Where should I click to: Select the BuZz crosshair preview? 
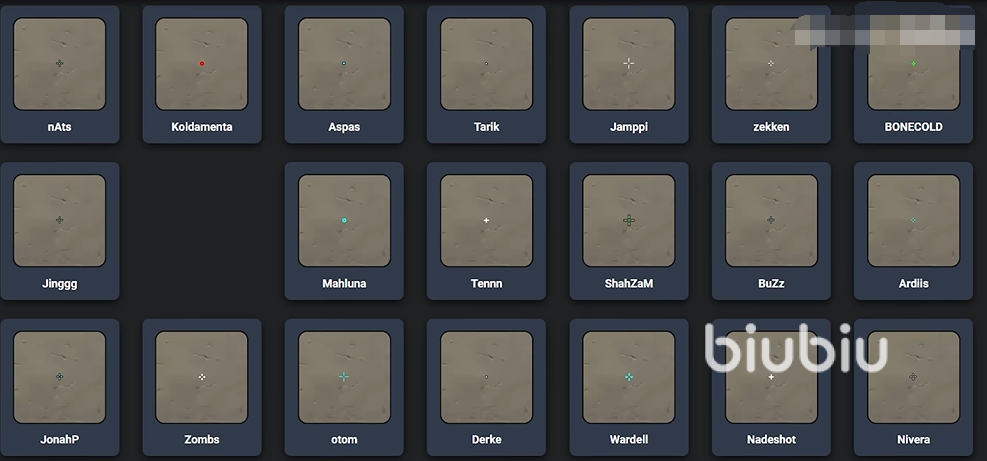point(771,220)
